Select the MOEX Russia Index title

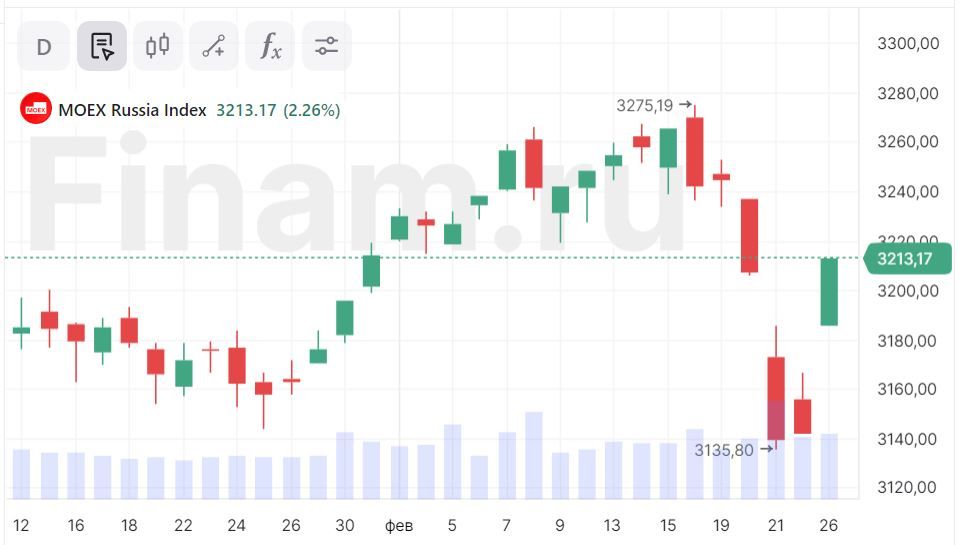pyautogui.click(x=132, y=110)
